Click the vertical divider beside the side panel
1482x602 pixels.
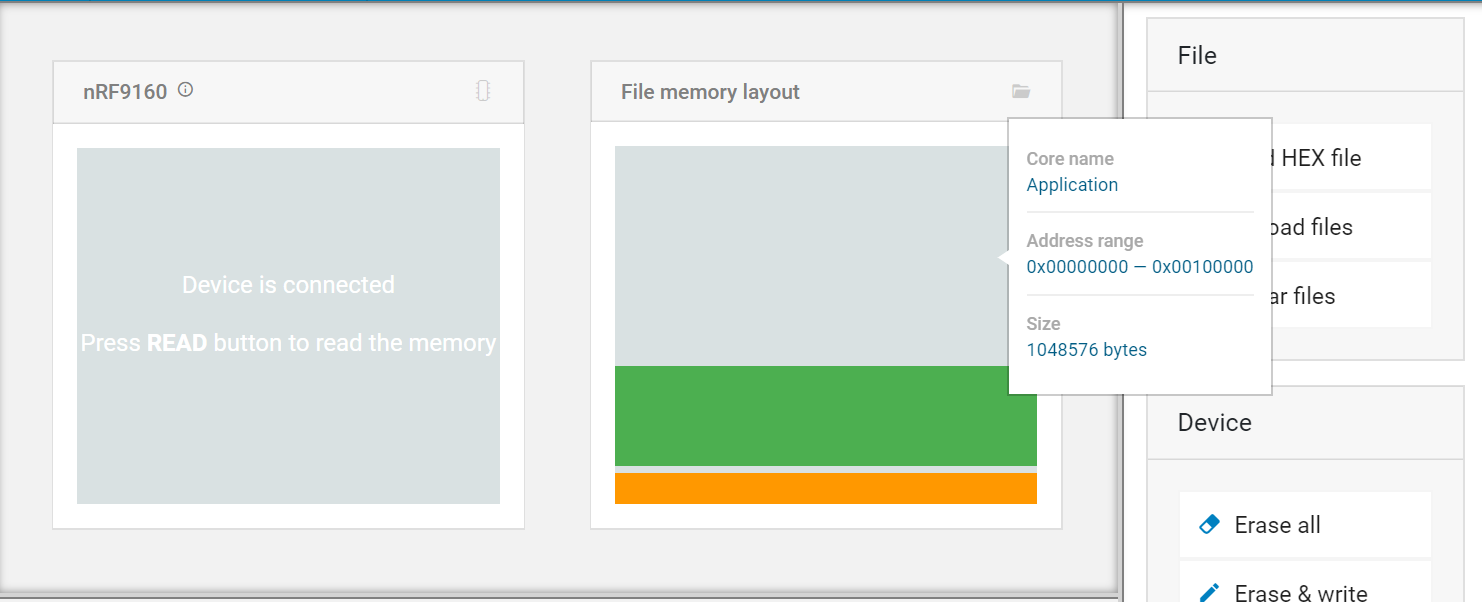coord(1120,300)
